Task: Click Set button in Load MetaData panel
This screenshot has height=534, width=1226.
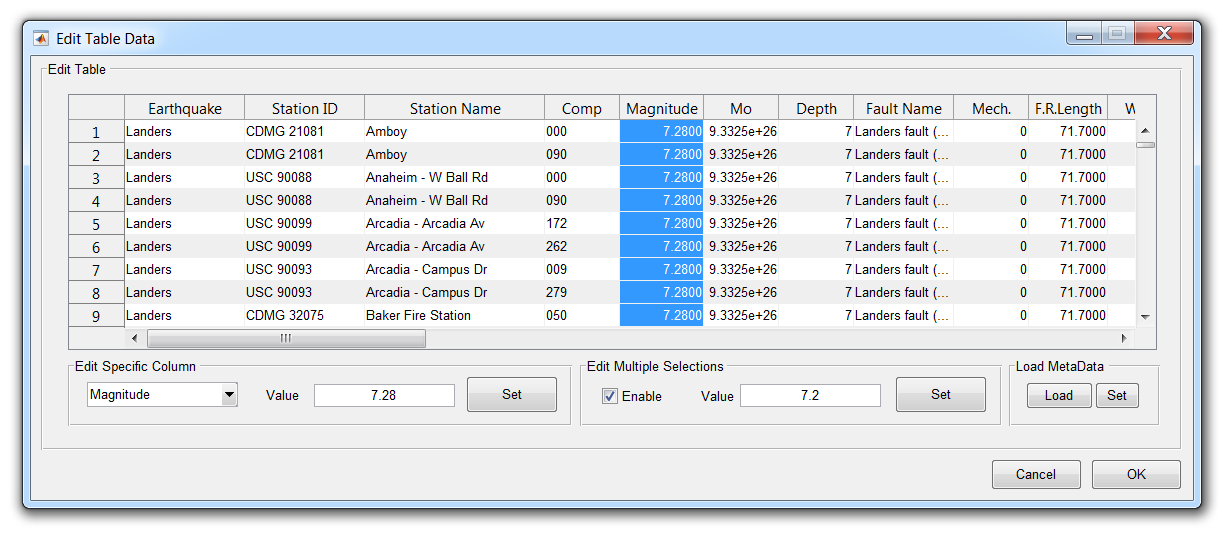Action: point(1117,395)
